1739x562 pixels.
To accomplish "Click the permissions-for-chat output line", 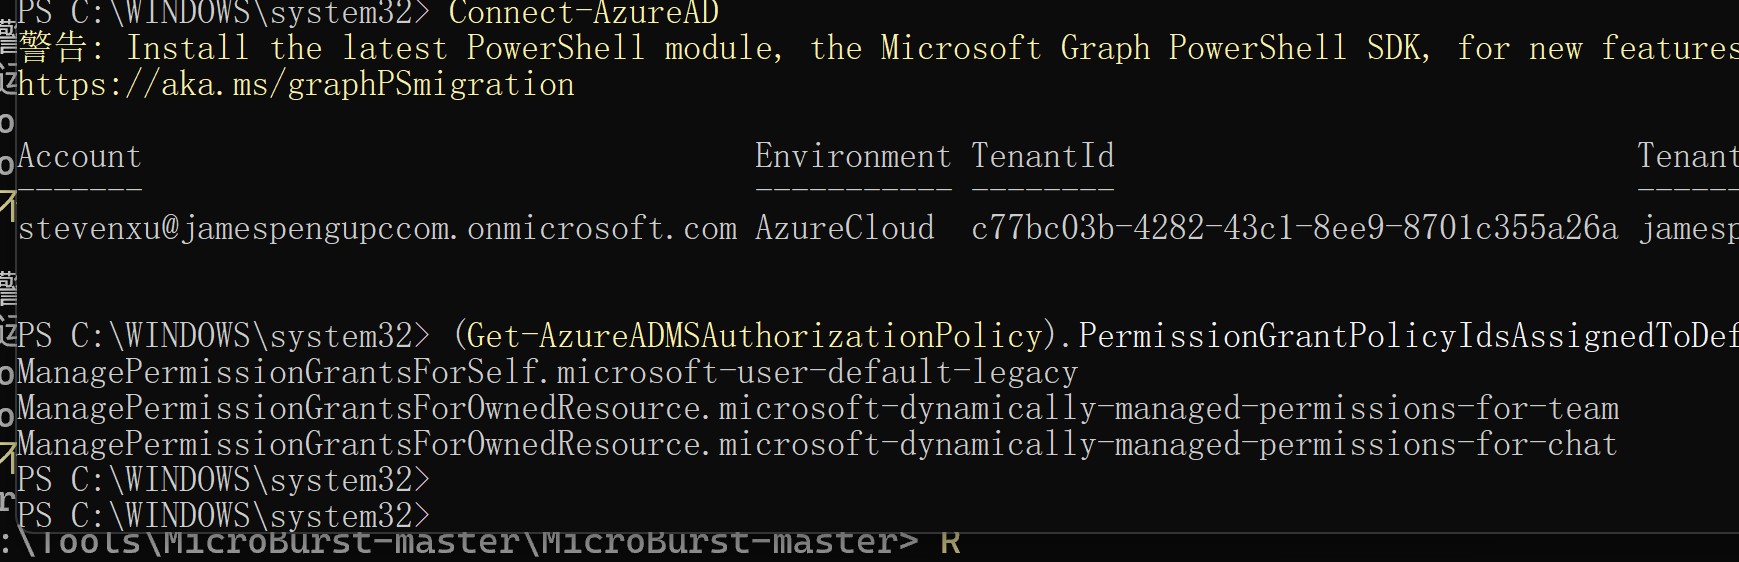I will [818, 444].
